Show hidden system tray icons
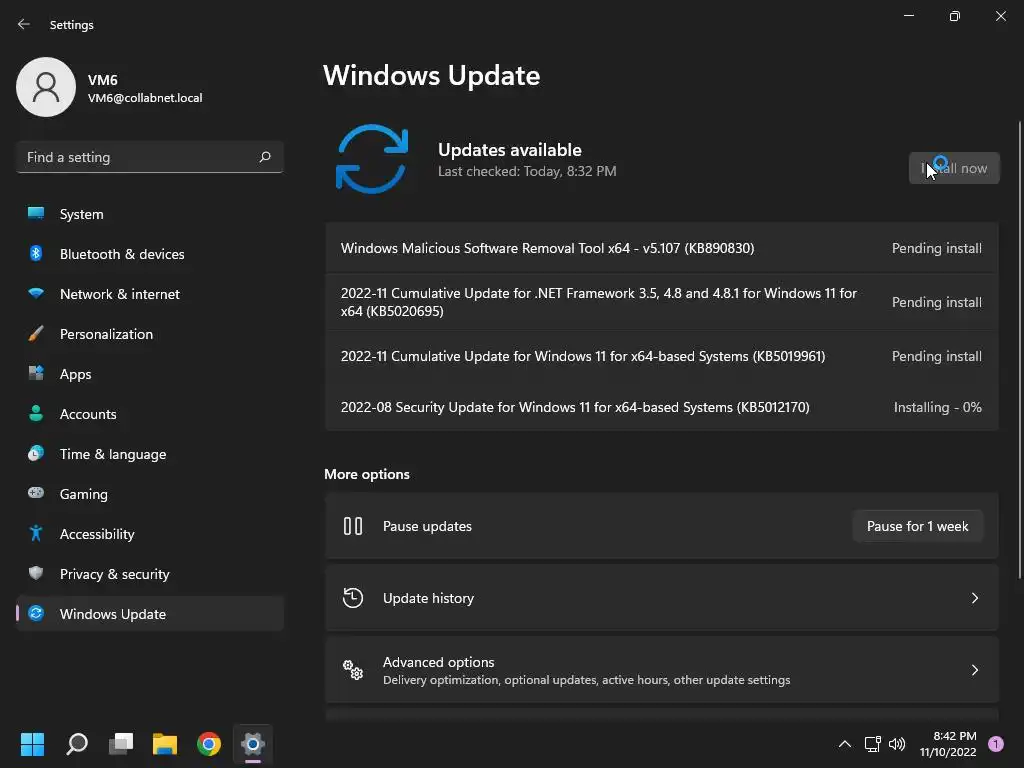The width and height of the screenshot is (1024, 768). pos(844,744)
